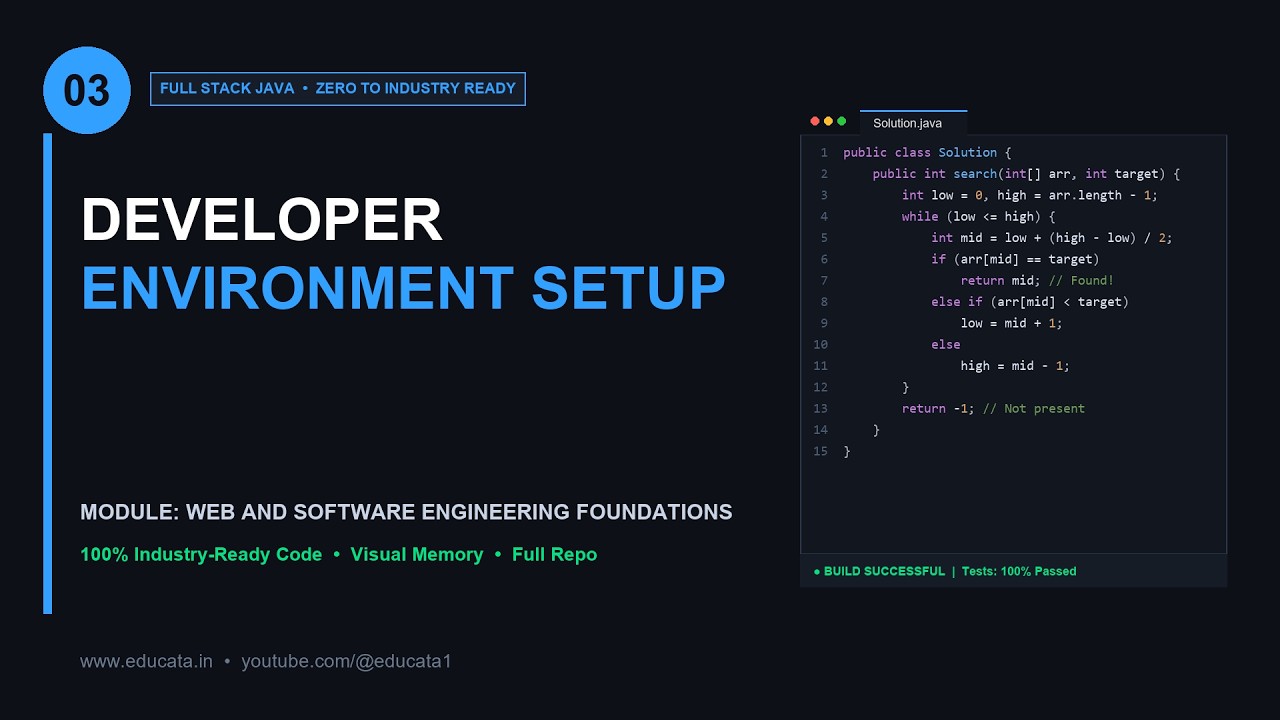The height and width of the screenshot is (720, 1280).
Task: Click the 'return mid; // Found!' line
Action: click(1037, 280)
